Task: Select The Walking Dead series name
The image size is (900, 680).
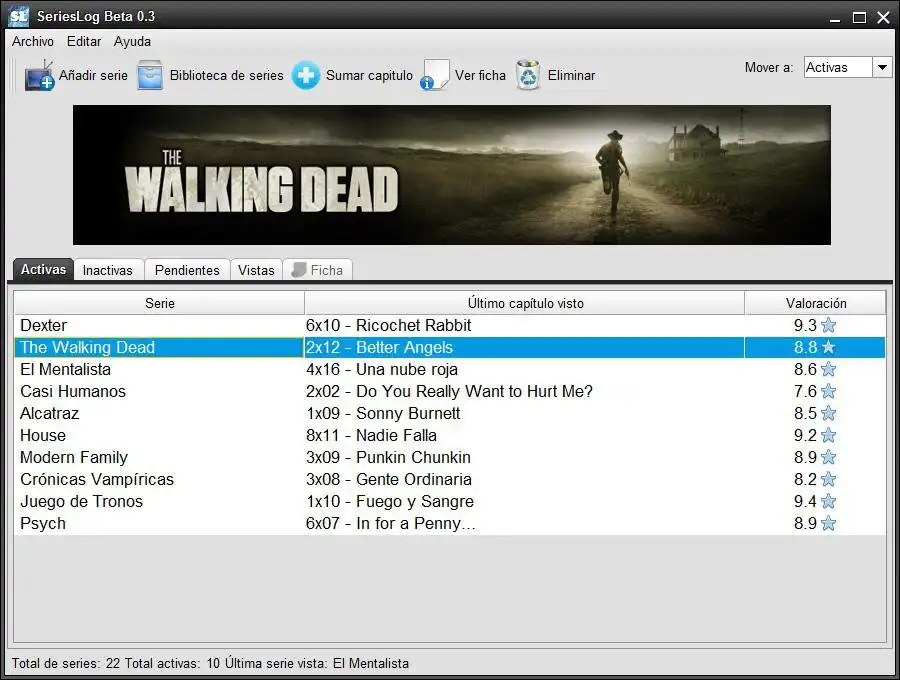Action: [87, 347]
